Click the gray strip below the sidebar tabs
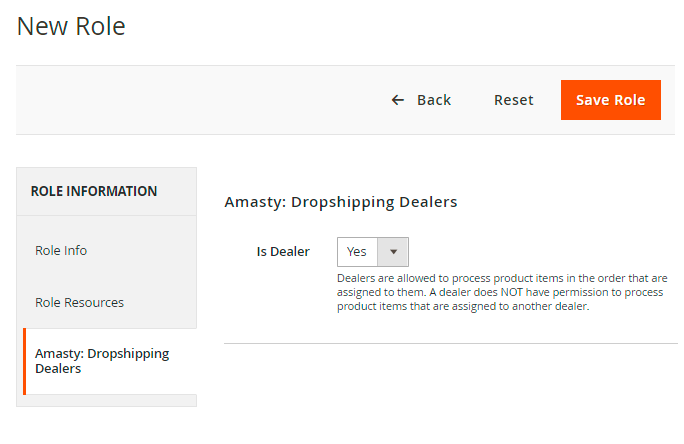The width and height of the screenshot is (684, 444). pos(106,401)
